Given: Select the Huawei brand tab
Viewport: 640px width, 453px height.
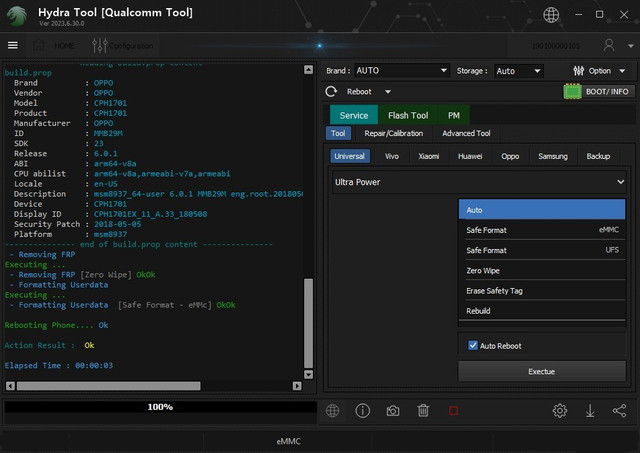Looking at the screenshot, I should pos(470,156).
